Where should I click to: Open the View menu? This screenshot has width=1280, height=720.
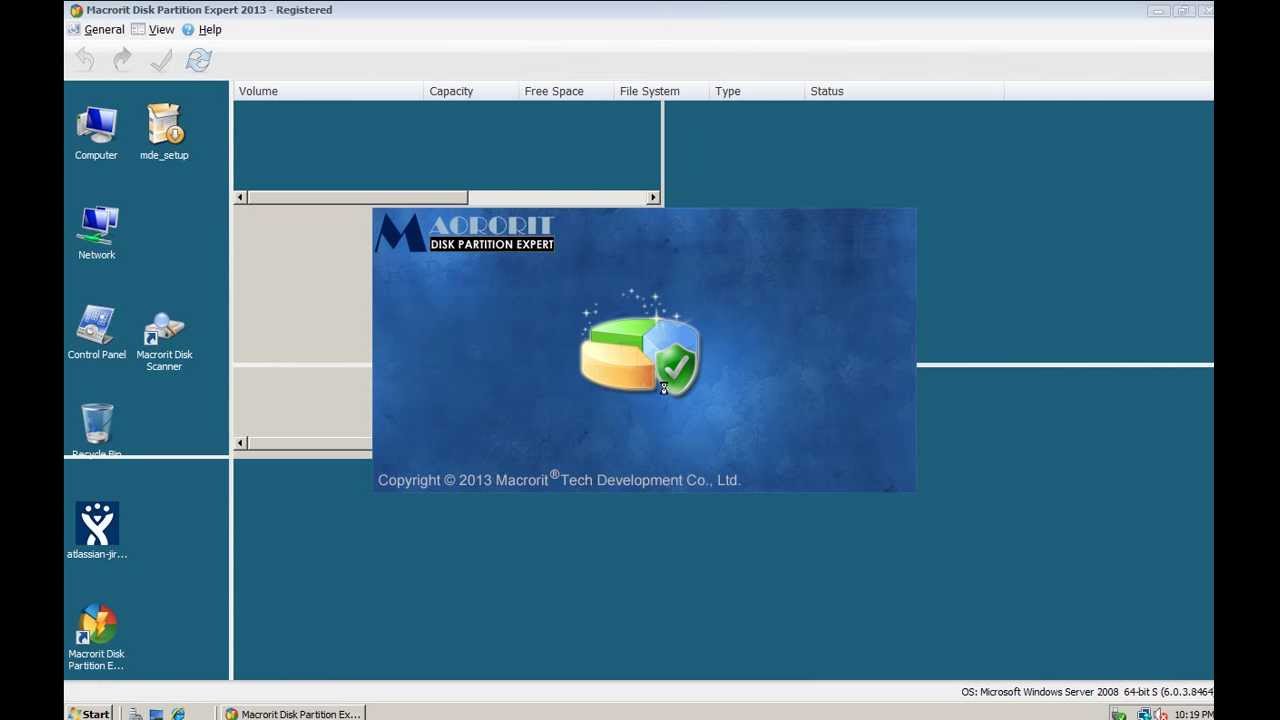pyautogui.click(x=153, y=30)
